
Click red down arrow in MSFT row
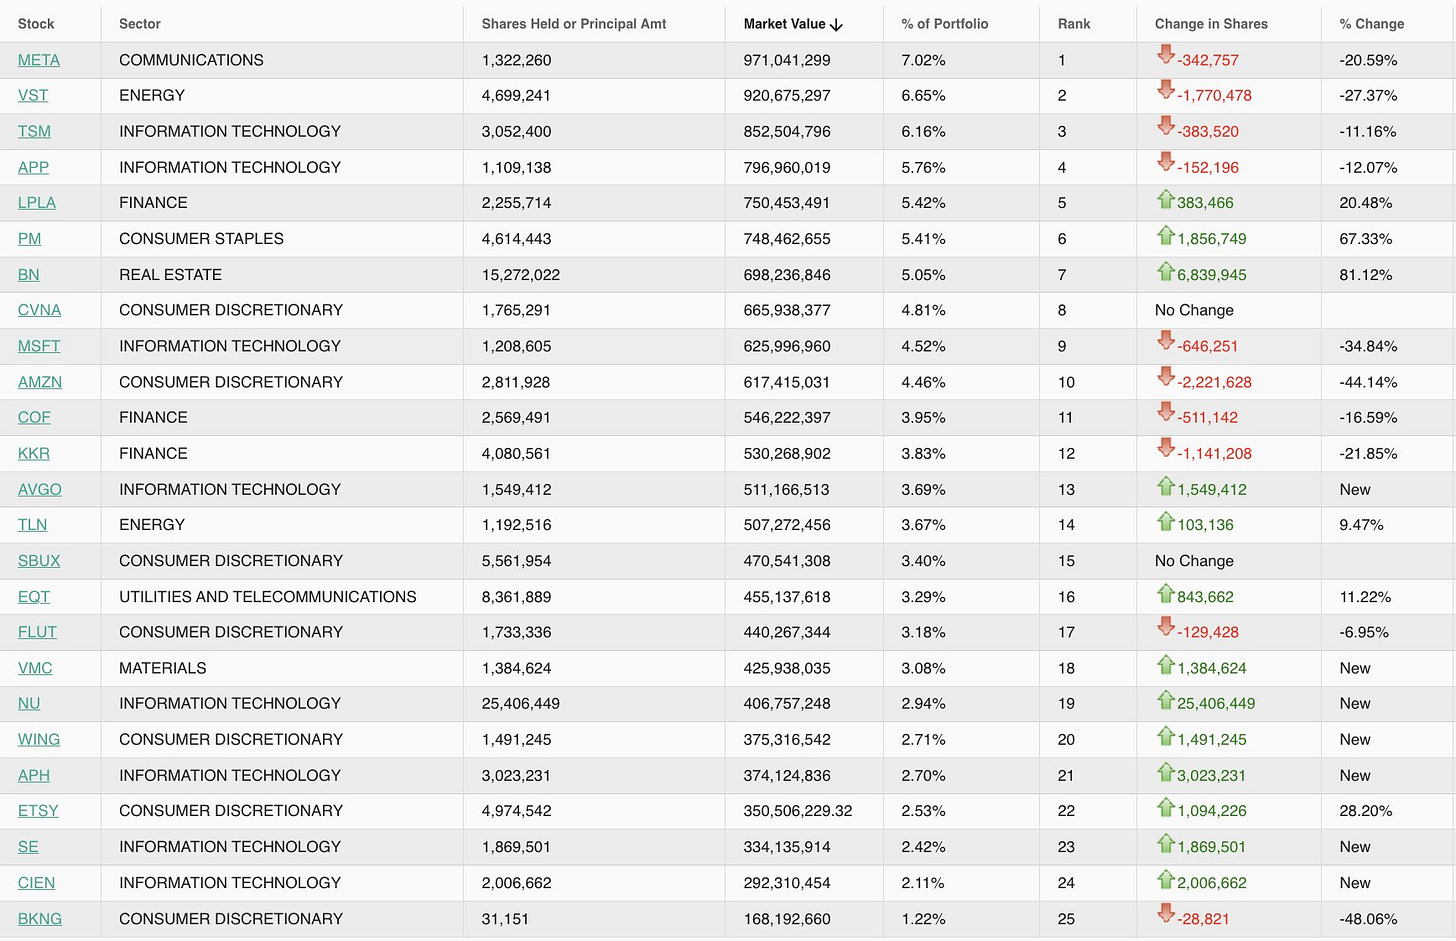click(x=1165, y=341)
